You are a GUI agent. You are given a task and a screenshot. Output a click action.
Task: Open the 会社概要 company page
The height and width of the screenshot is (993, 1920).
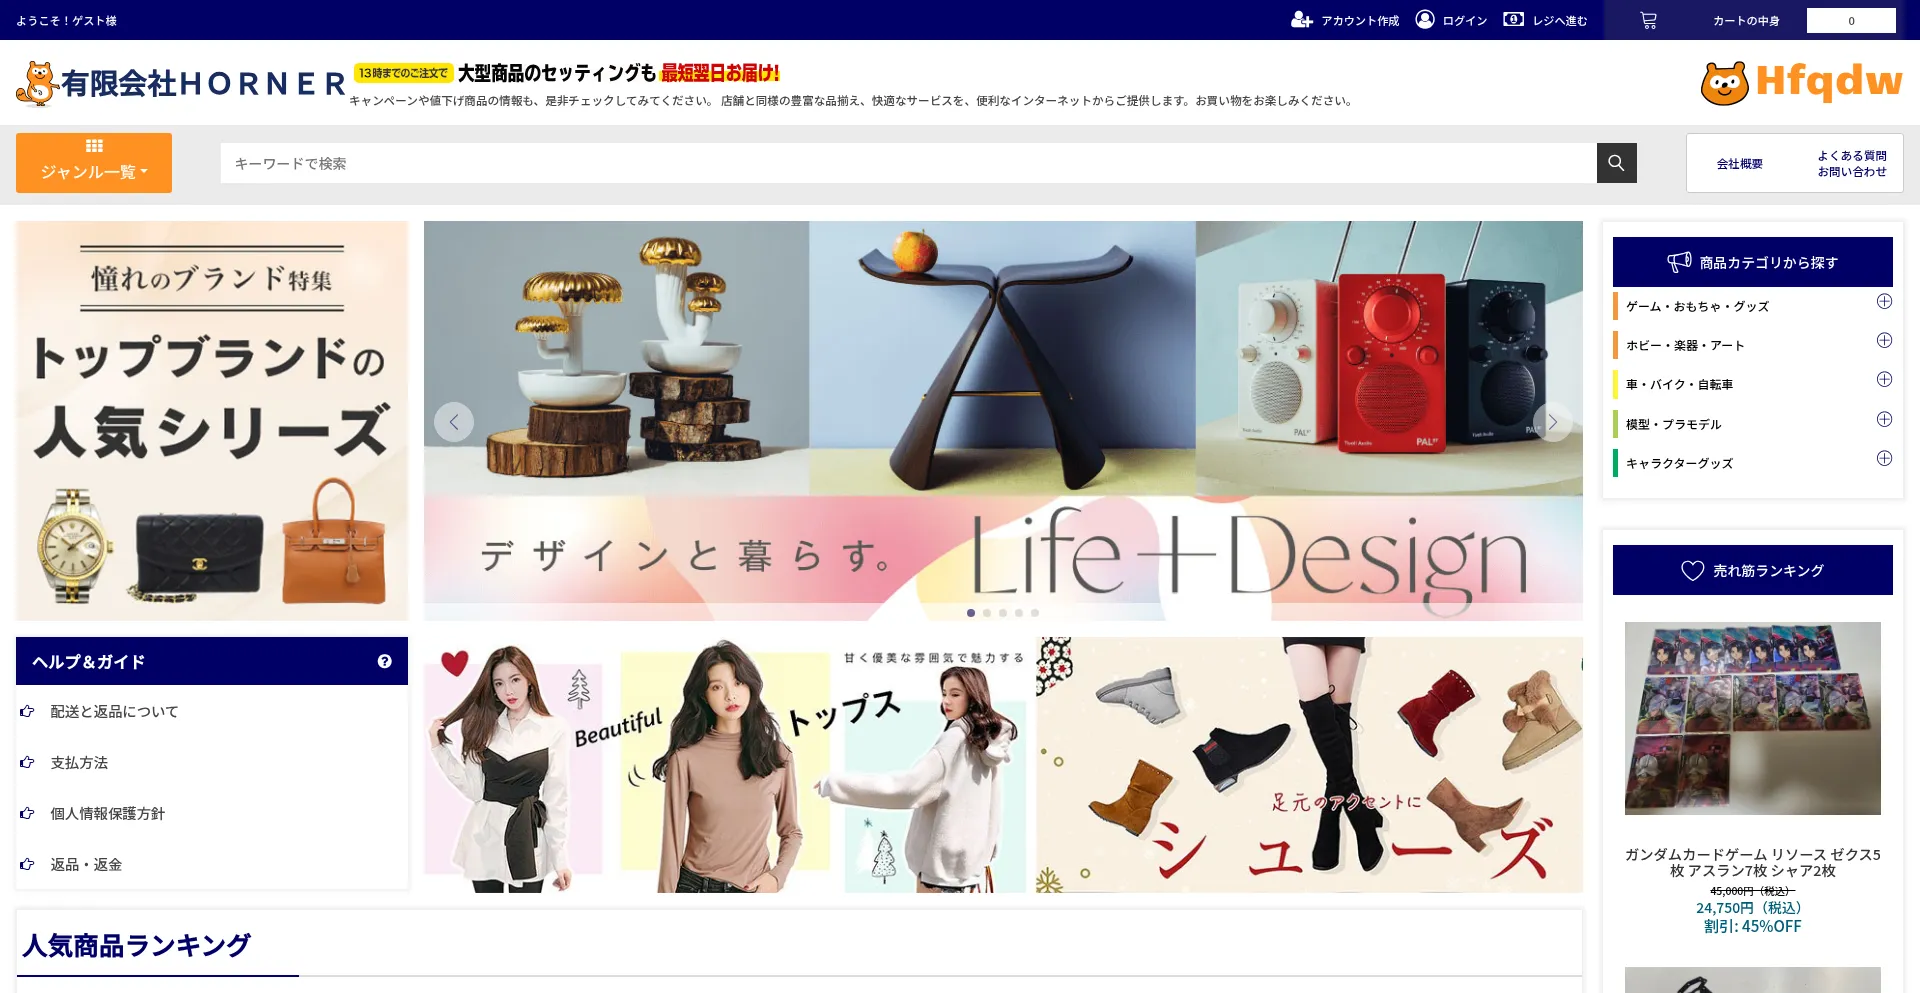click(1739, 164)
